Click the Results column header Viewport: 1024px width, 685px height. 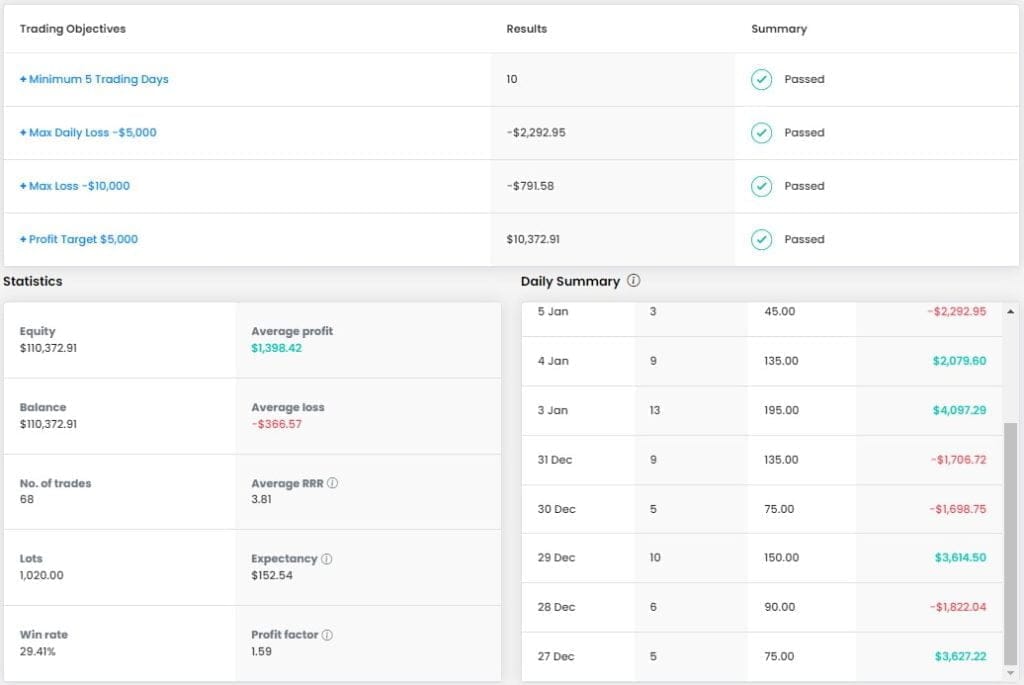(527, 29)
